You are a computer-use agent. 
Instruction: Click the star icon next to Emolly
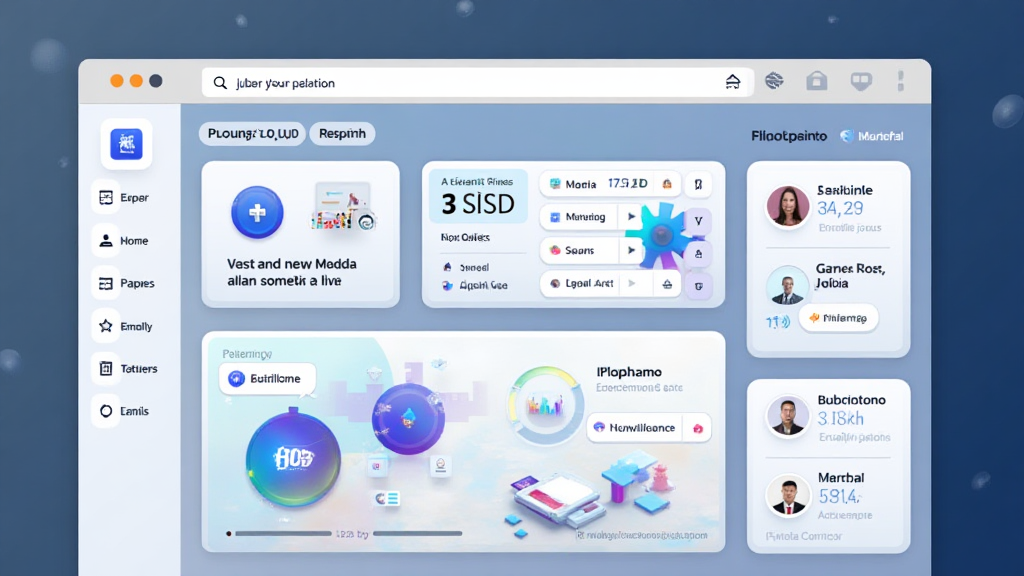pyautogui.click(x=105, y=326)
